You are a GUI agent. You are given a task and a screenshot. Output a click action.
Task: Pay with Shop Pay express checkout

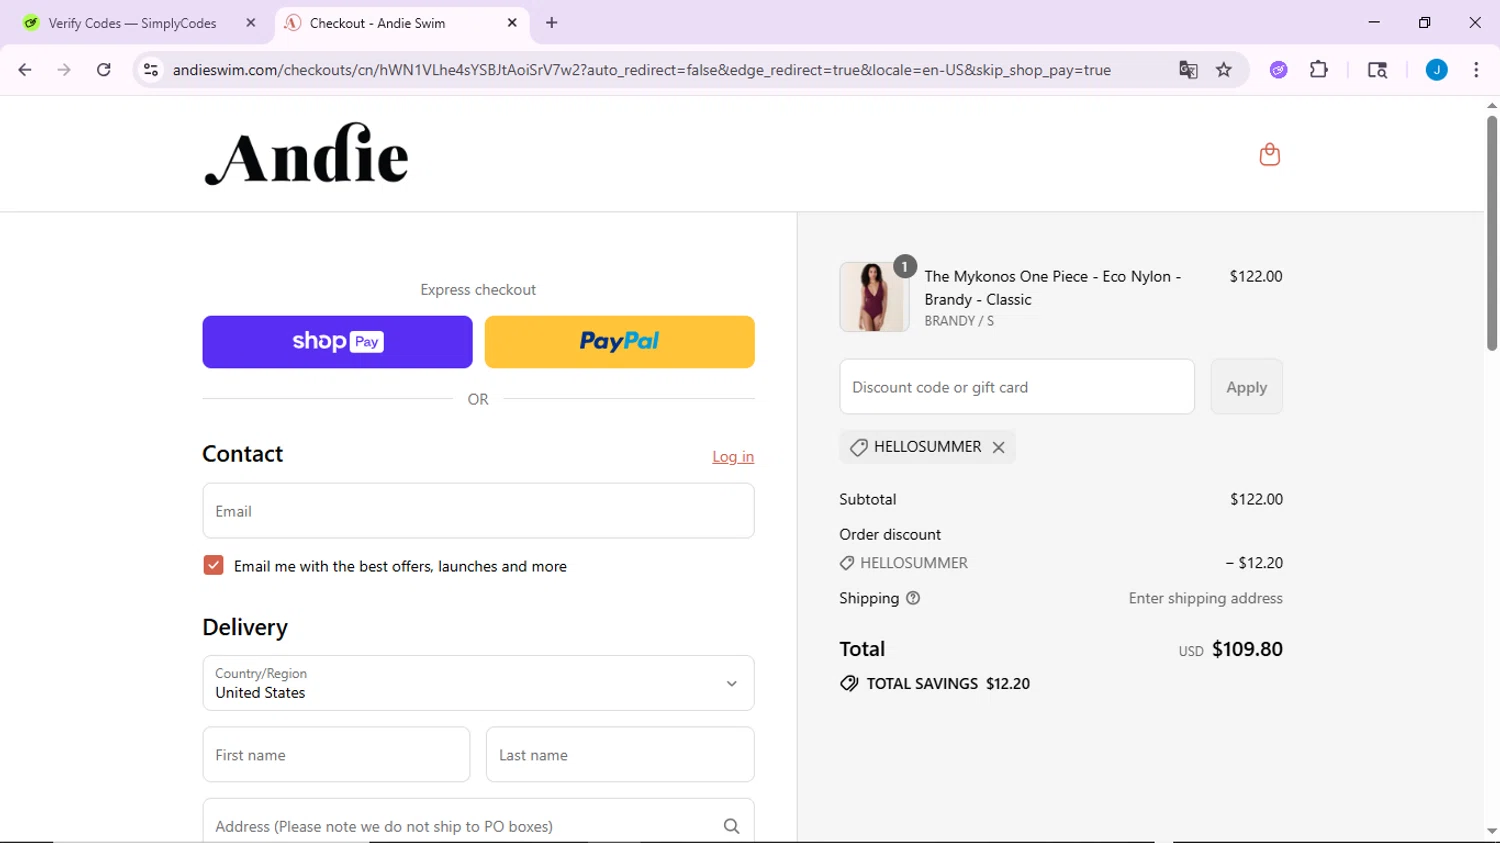click(x=337, y=342)
